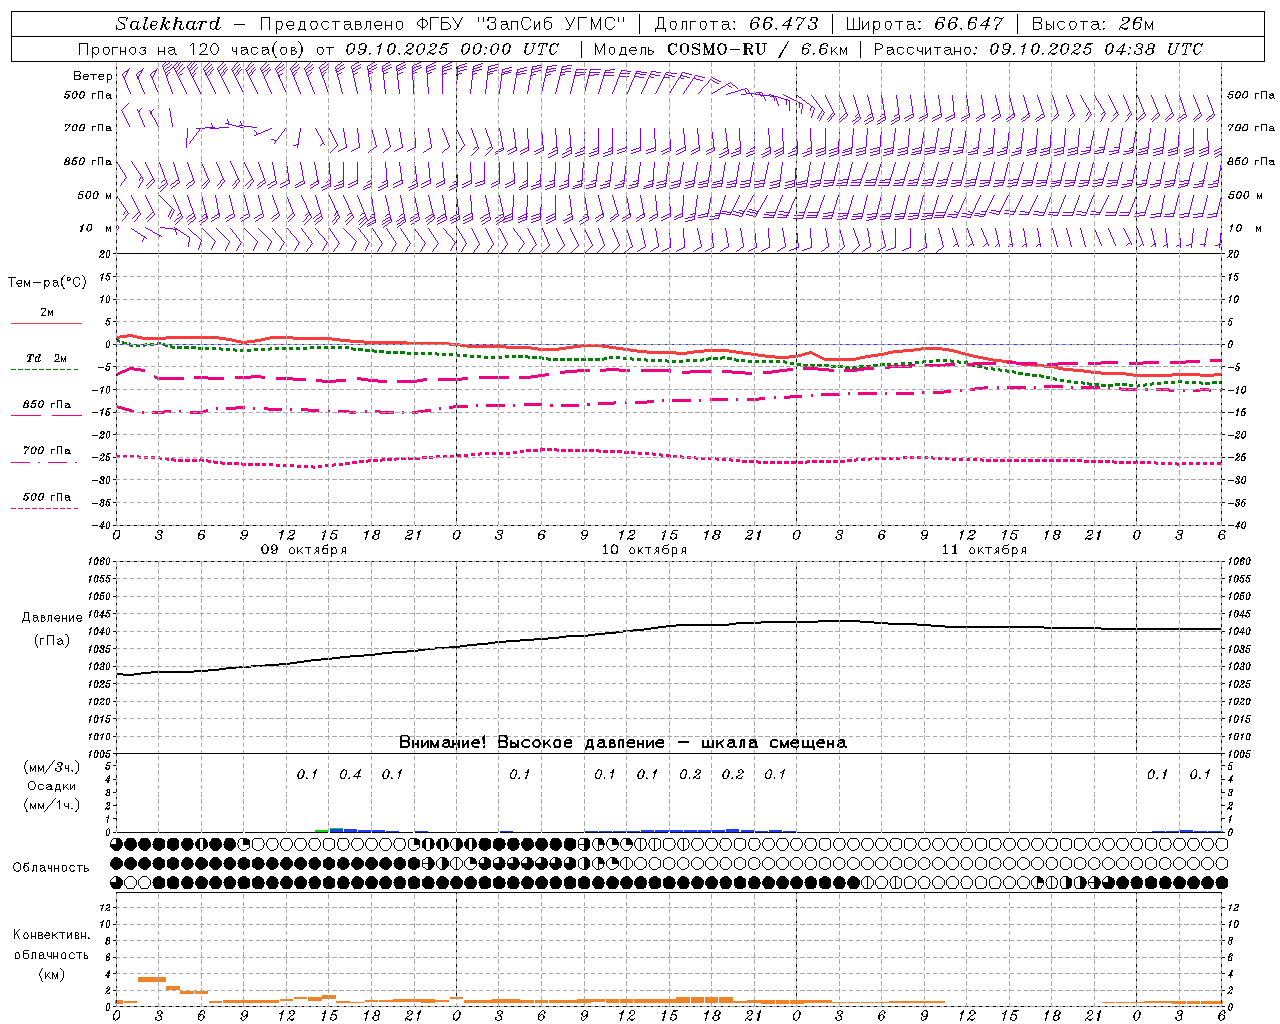Click the '09 октября' date label
Image resolution: width=1280 pixels, height=1024 pixels.
coord(304,550)
